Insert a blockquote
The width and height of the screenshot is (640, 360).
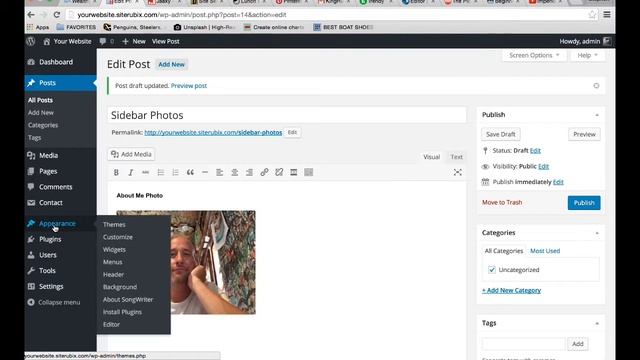pos(190,172)
